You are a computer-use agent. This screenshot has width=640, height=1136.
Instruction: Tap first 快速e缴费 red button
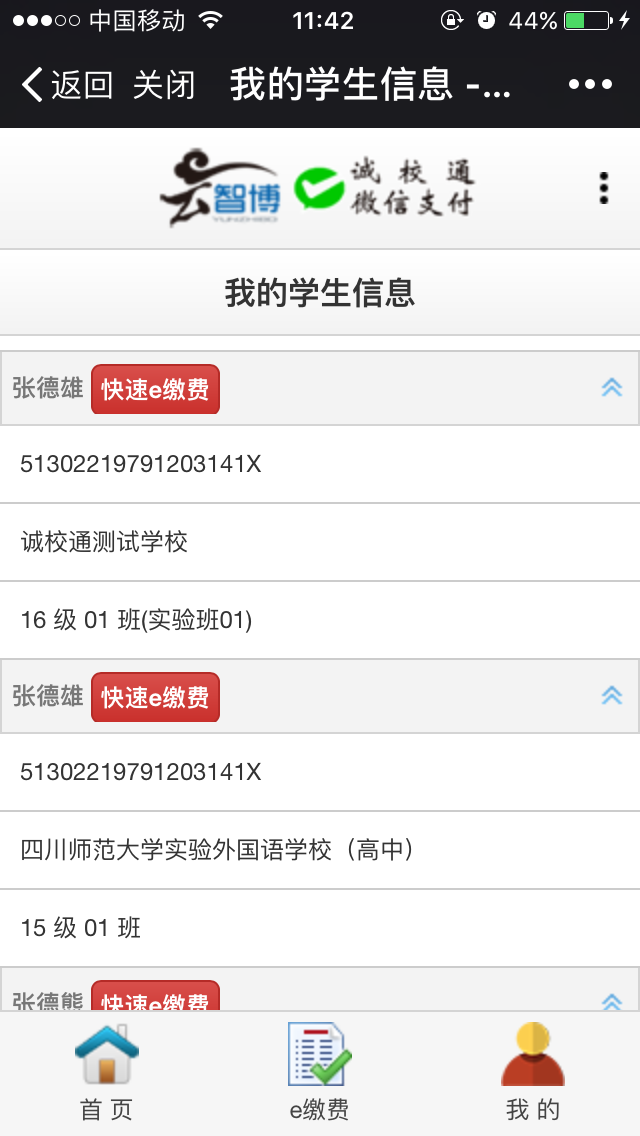pos(155,389)
